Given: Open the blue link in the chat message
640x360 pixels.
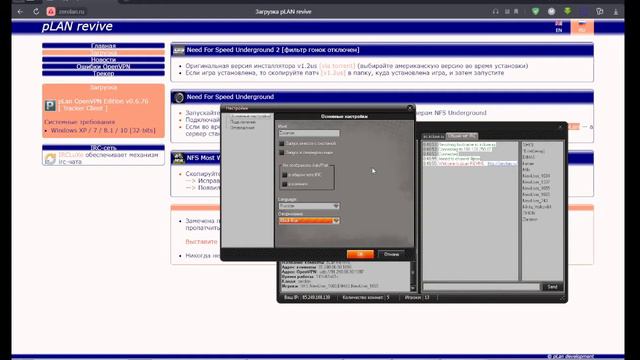Looking at the screenshot, I should click(502, 164).
